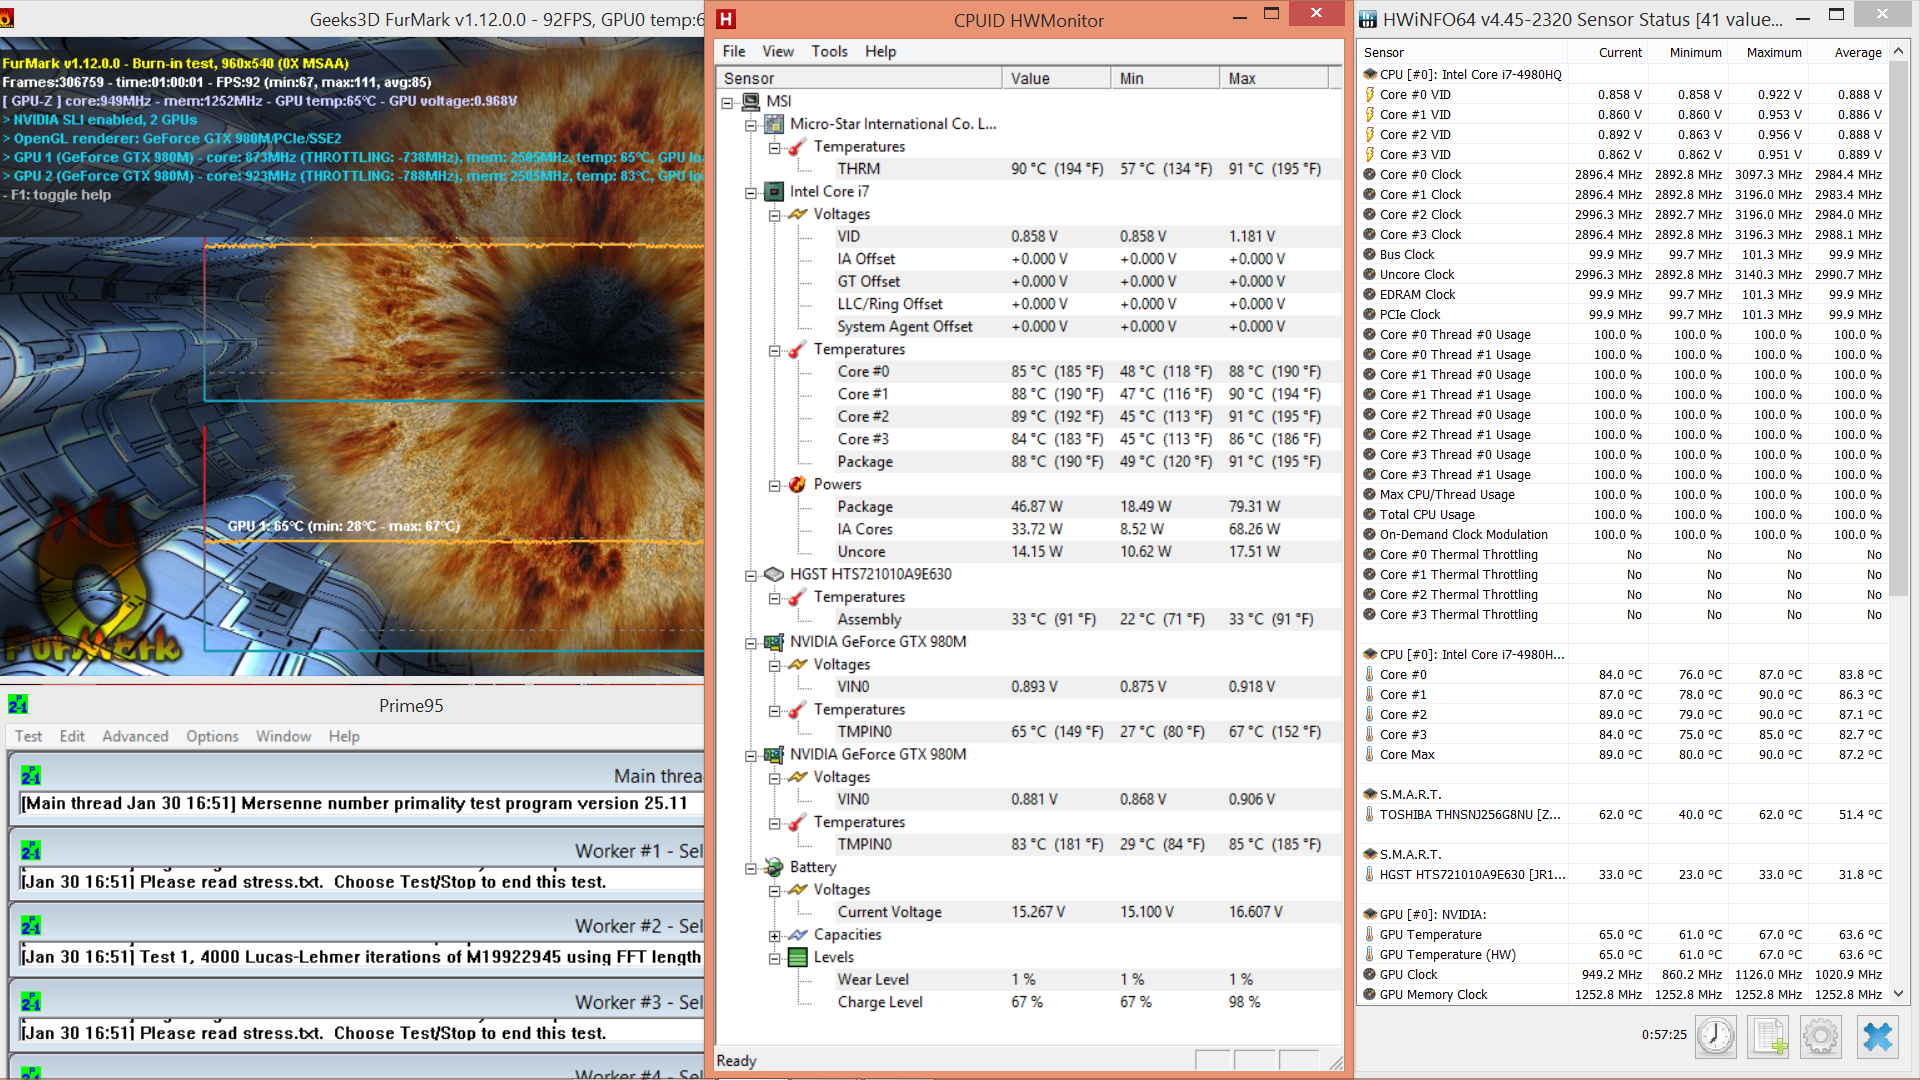Viewport: 1920px width, 1080px height.
Task: Click the first NVIDIA GeForce GTX 980M card icon
Action: coord(774,642)
